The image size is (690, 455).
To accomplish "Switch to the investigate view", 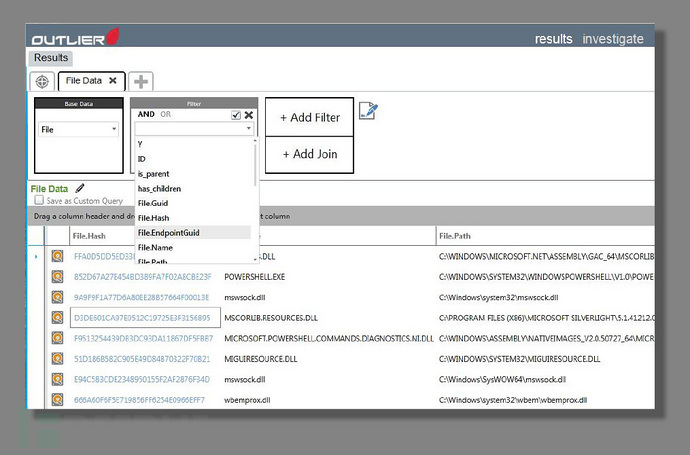I will (613, 39).
